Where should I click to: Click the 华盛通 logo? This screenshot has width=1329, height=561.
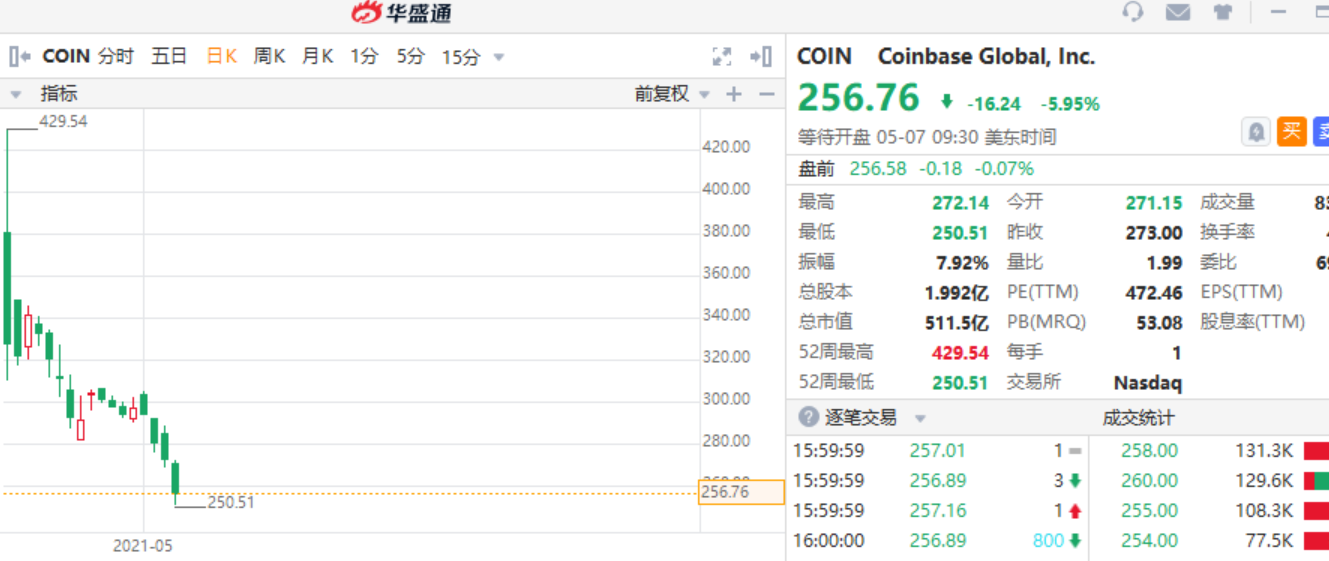click(x=401, y=13)
